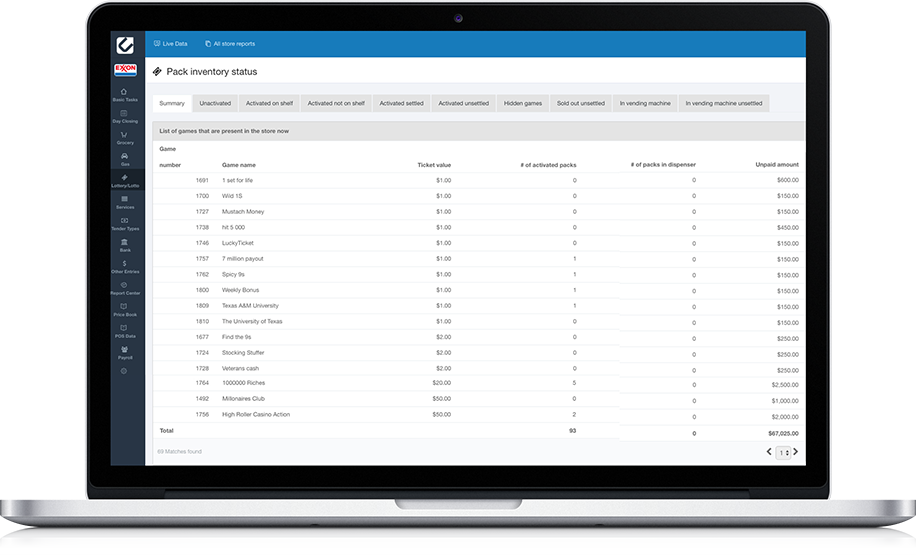The width and height of the screenshot is (916, 555).
Task: Open Basic Tasks in the sidebar
Action: (x=125, y=95)
